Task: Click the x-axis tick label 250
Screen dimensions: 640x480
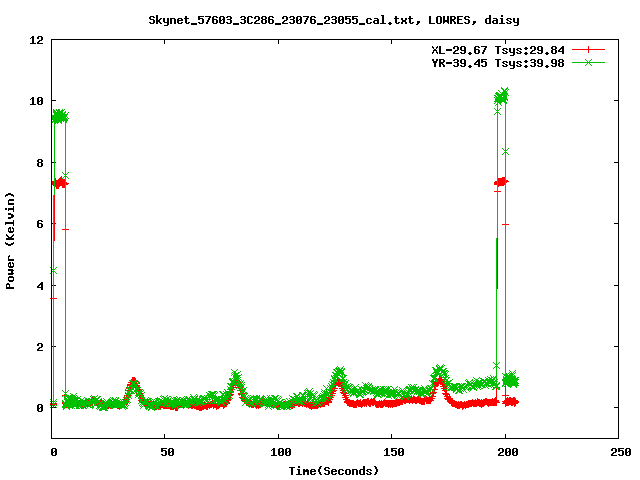Action: coord(620,452)
